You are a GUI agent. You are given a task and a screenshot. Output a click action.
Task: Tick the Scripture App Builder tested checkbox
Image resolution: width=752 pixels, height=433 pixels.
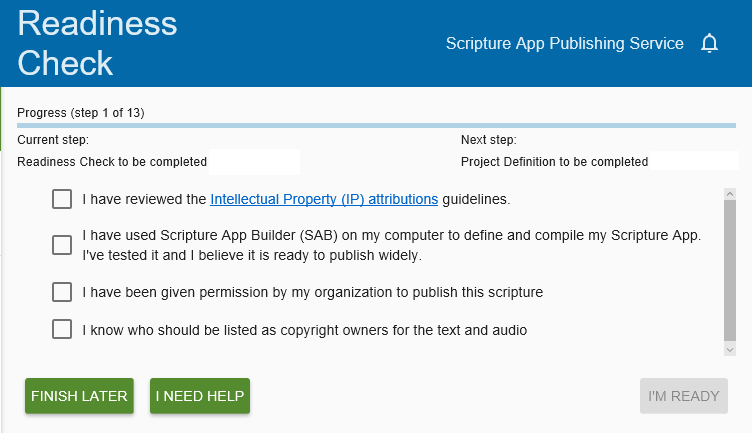[x=62, y=245]
